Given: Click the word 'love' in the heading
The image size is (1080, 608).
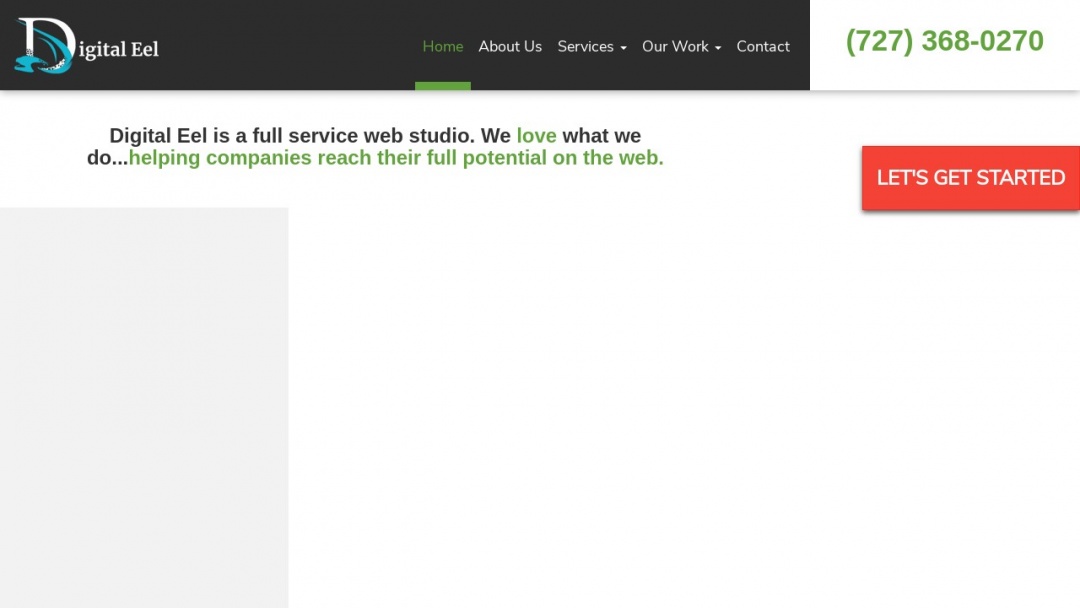Looking at the screenshot, I should pyautogui.click(x=537, y=135).
